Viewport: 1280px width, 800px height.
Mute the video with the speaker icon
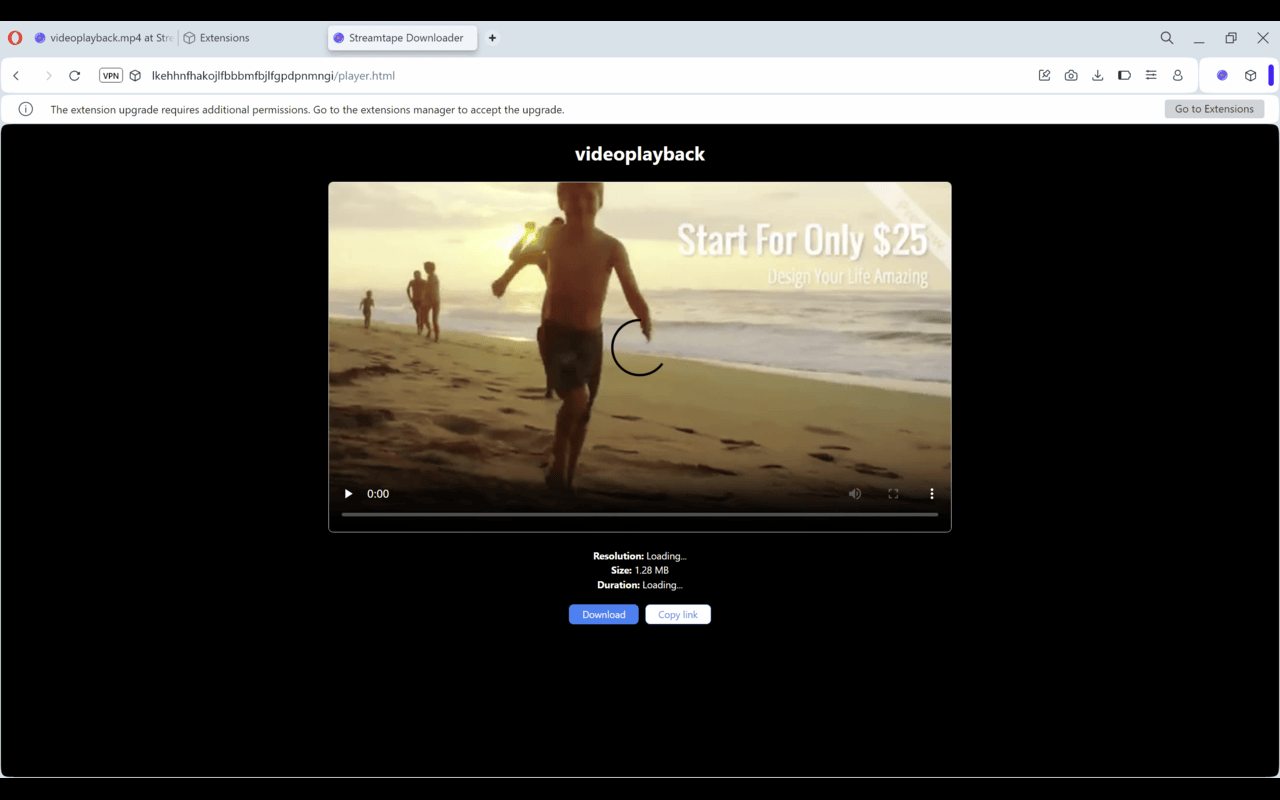click(855, 493)
